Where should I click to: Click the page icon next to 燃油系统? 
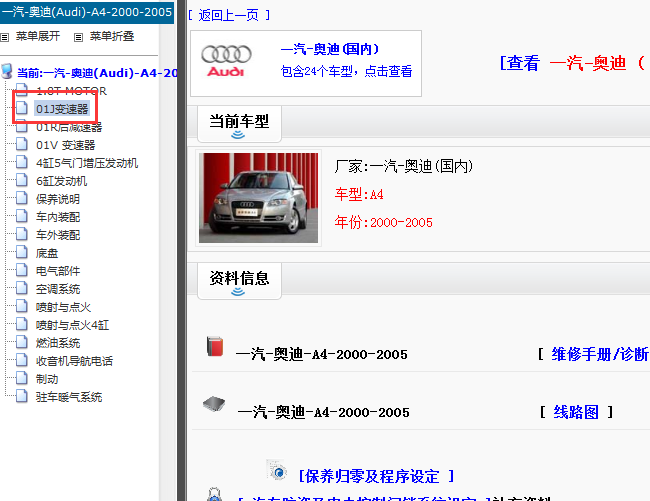pyautogui.click(x=22, y=342)
